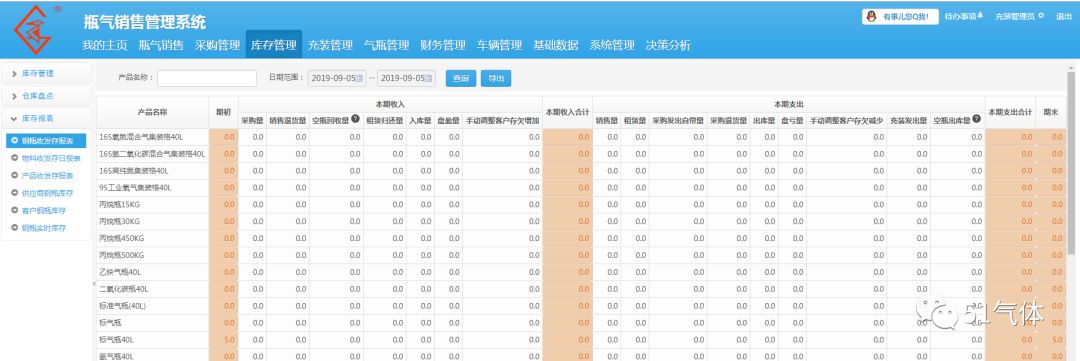The height and width of the screenshot is (361, 1080).
Task: Select row 9S工业氧气集装格40L
Action: [581, 188]
